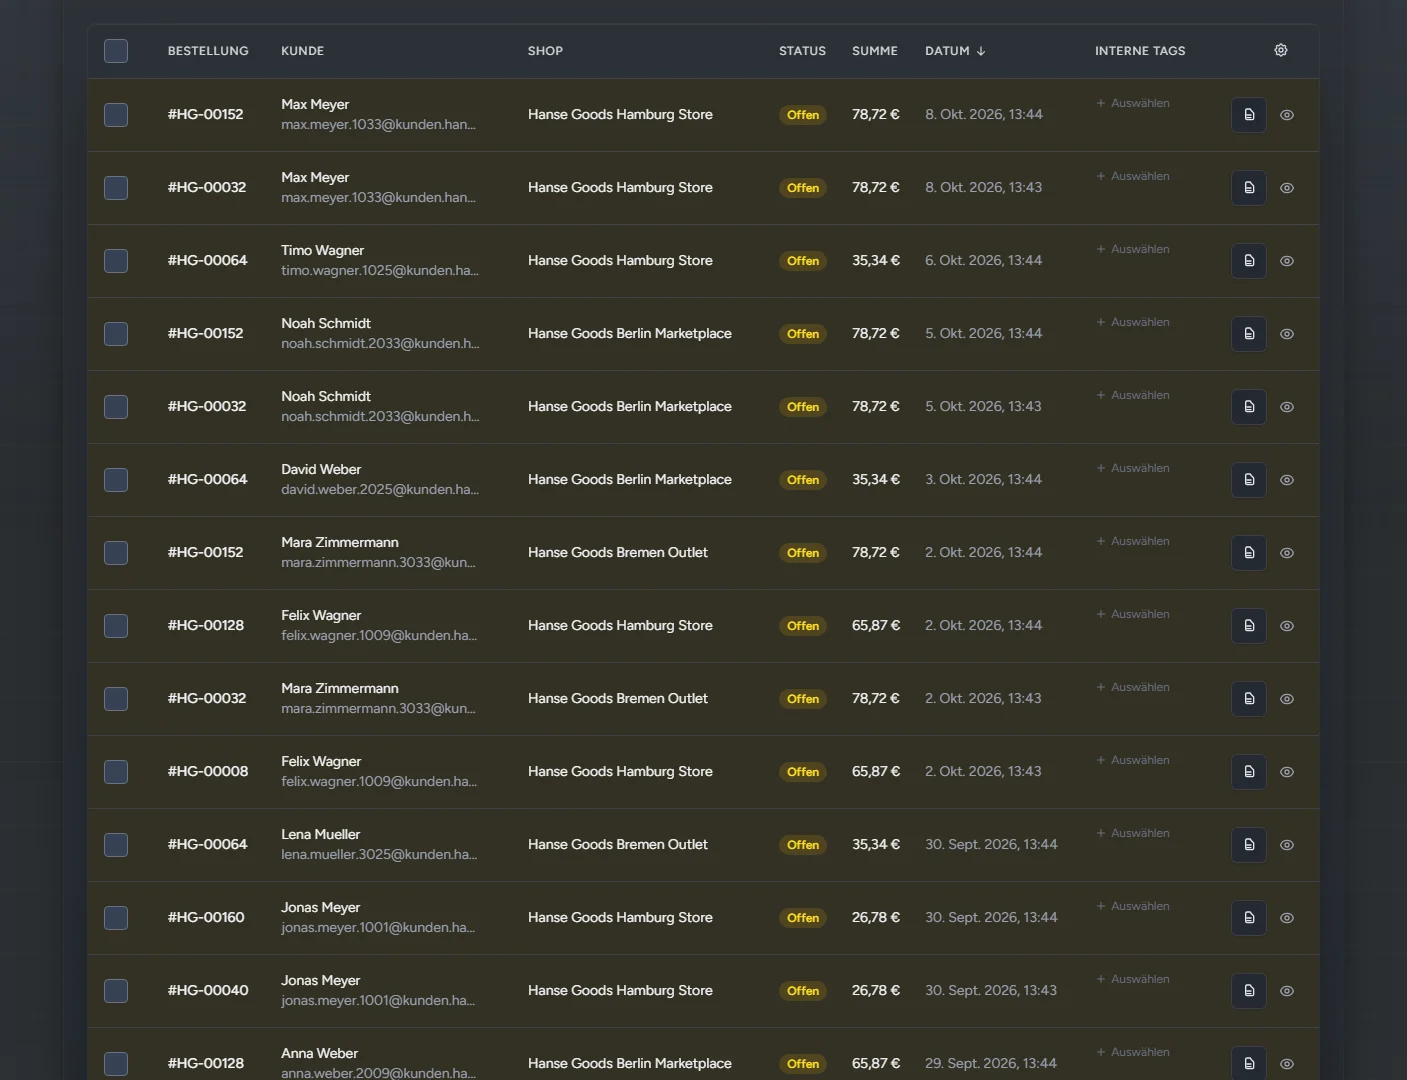This screenshot has width=1407, height=1080.
Task: Open table column settings gear
Action: pos(1281,50)
